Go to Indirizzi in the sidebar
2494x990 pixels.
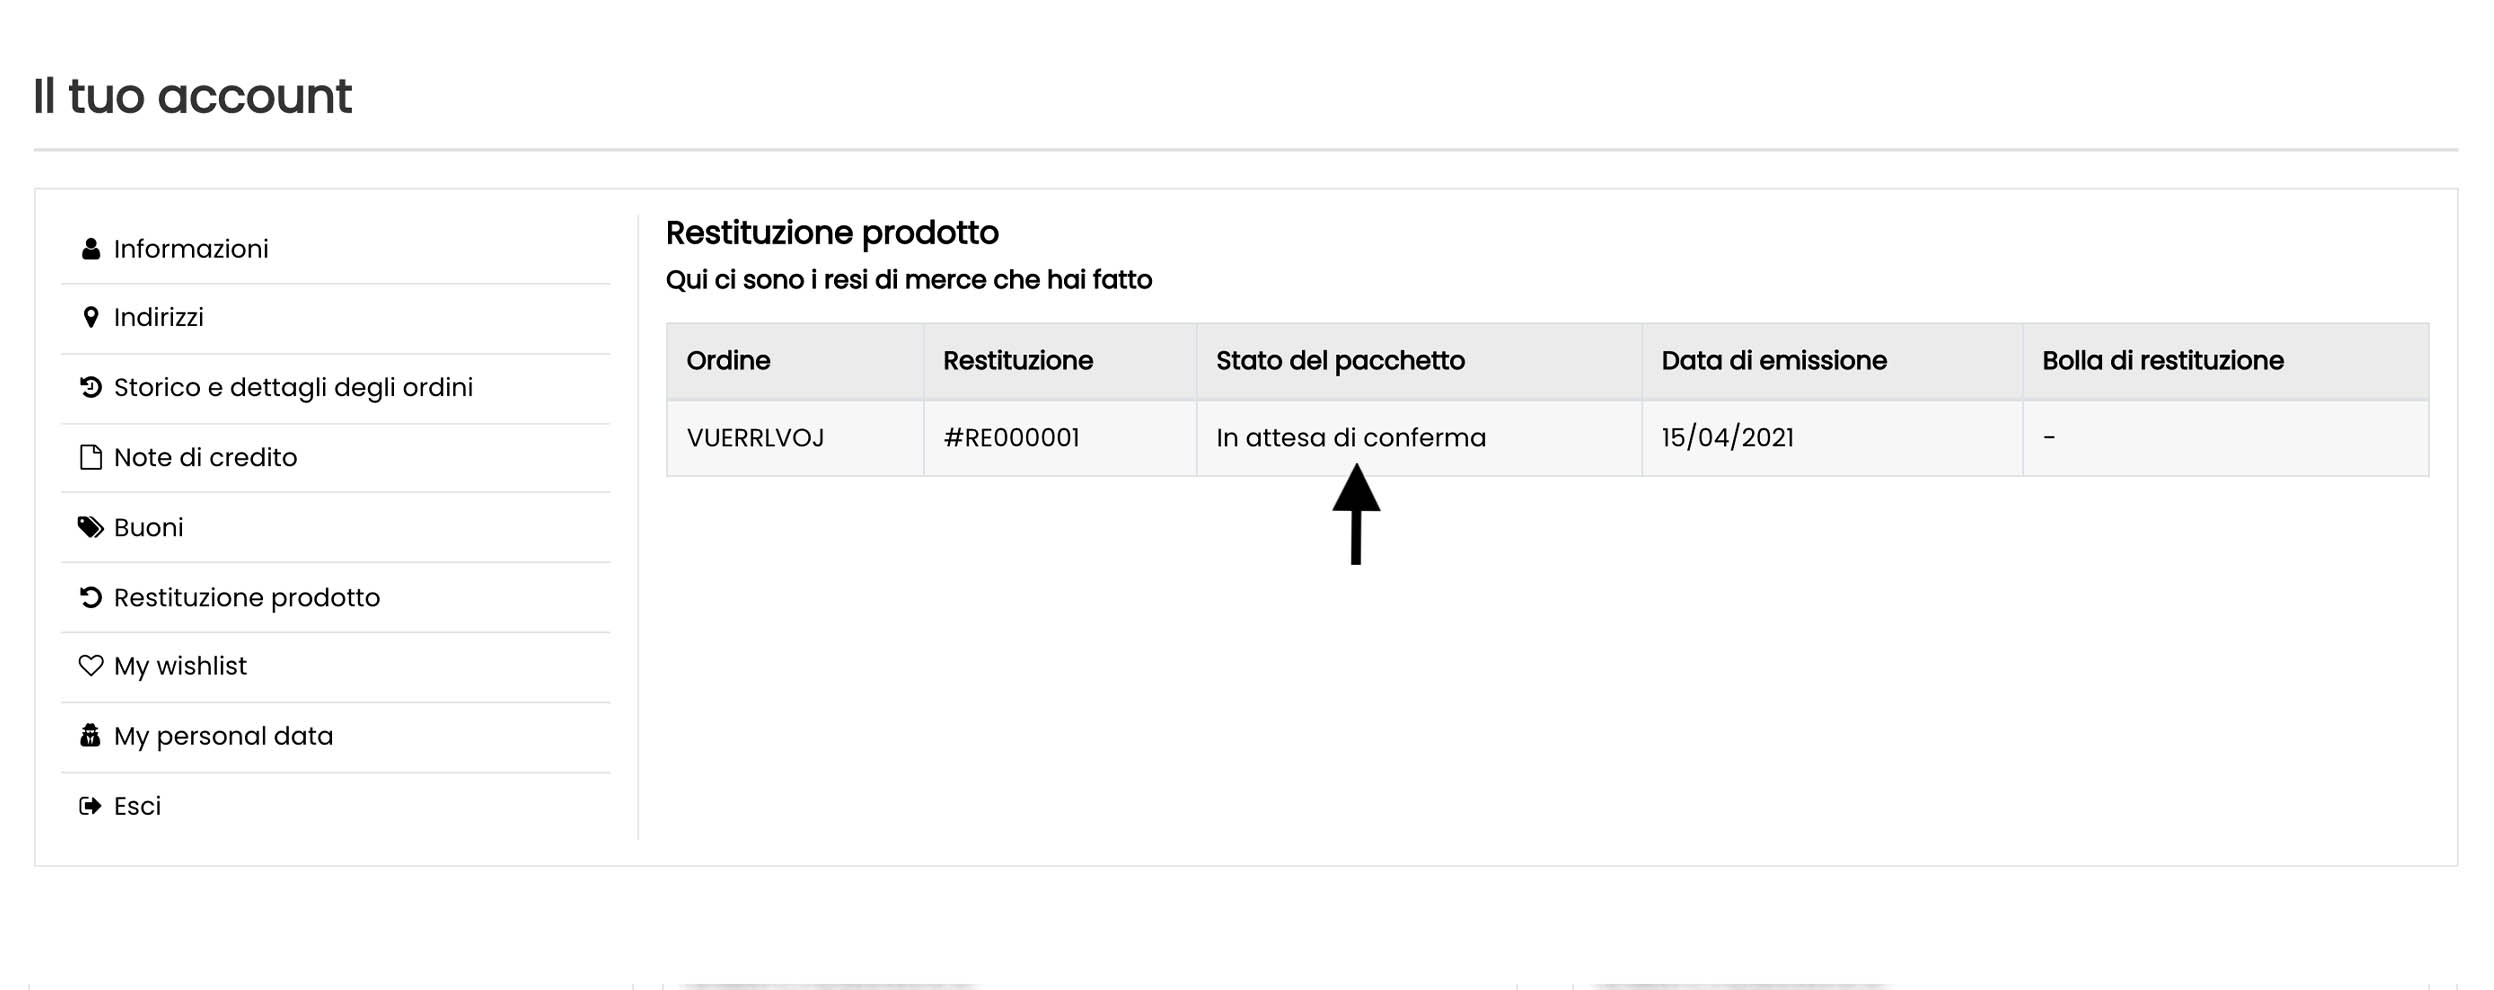[159, 318]
